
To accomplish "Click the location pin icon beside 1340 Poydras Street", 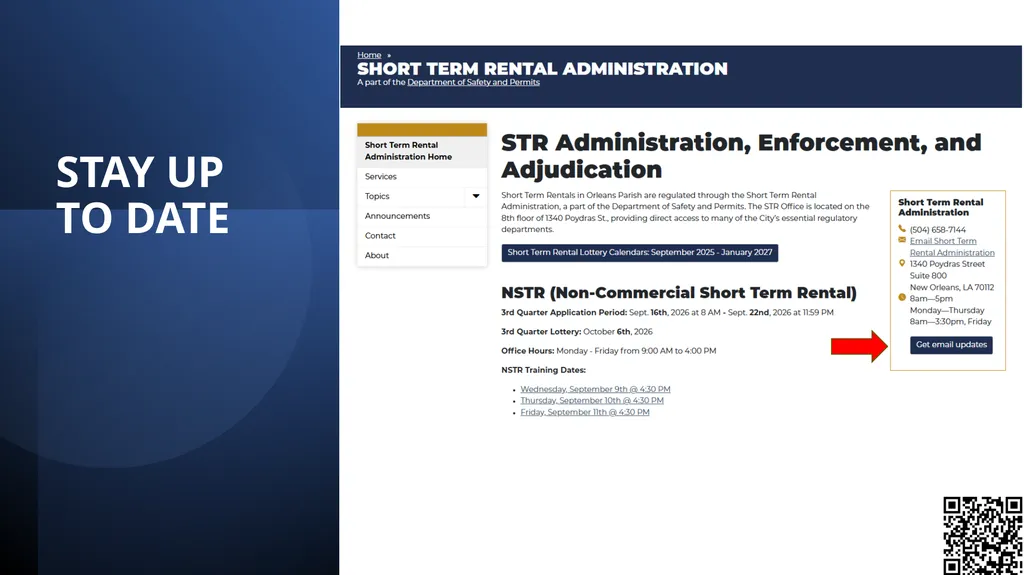I will [x=902, y=263].
